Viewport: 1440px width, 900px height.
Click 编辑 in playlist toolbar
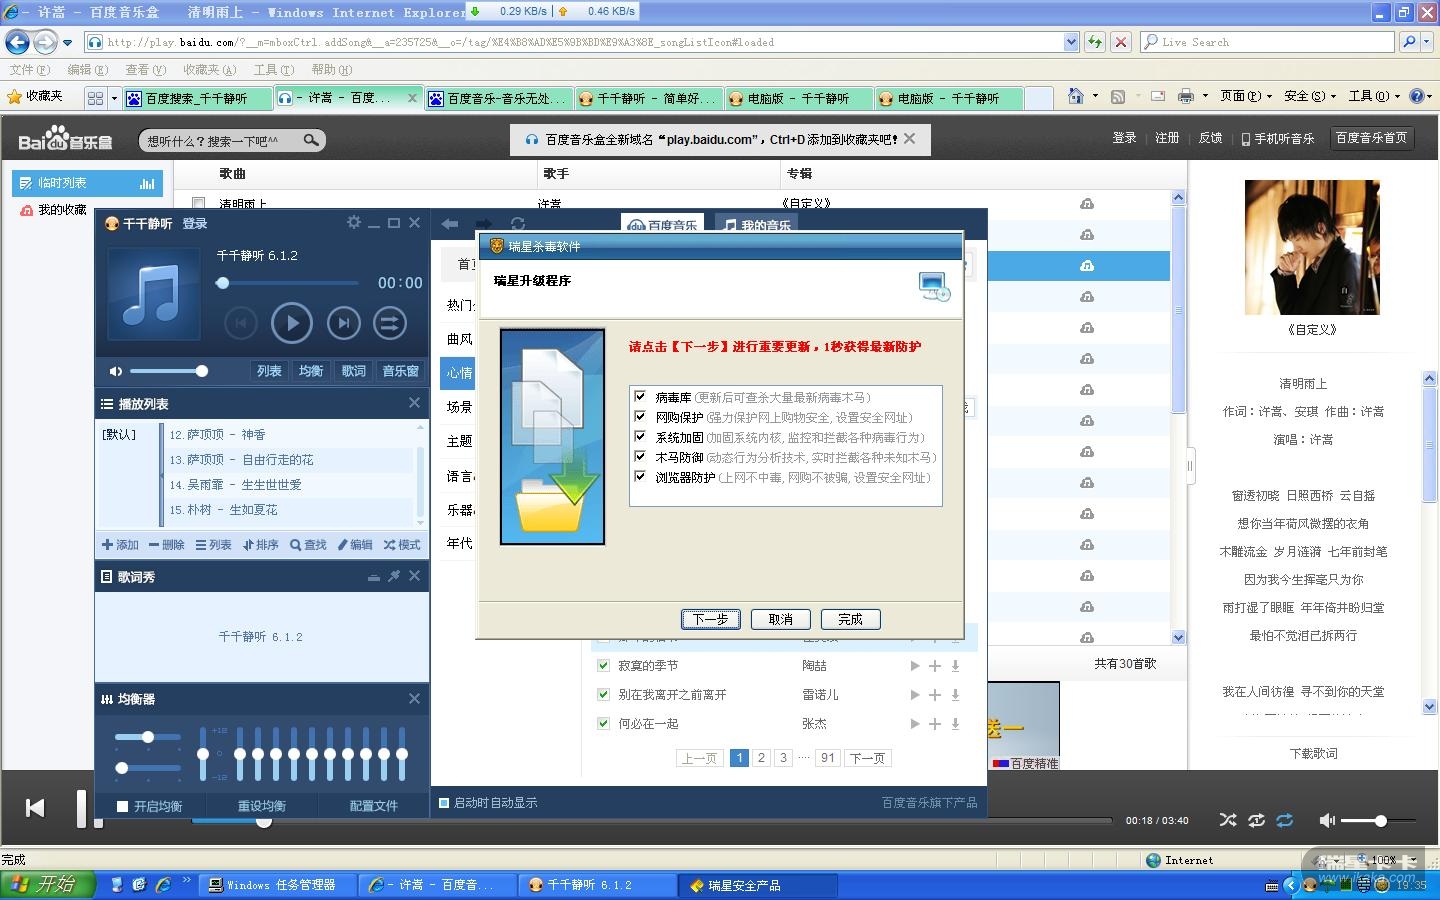tap(355, 545)
